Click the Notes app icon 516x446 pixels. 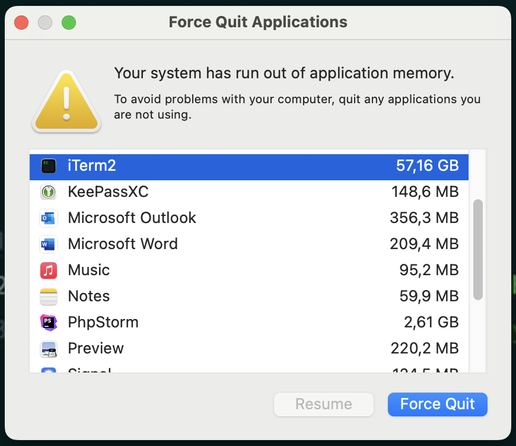[49, 297]
